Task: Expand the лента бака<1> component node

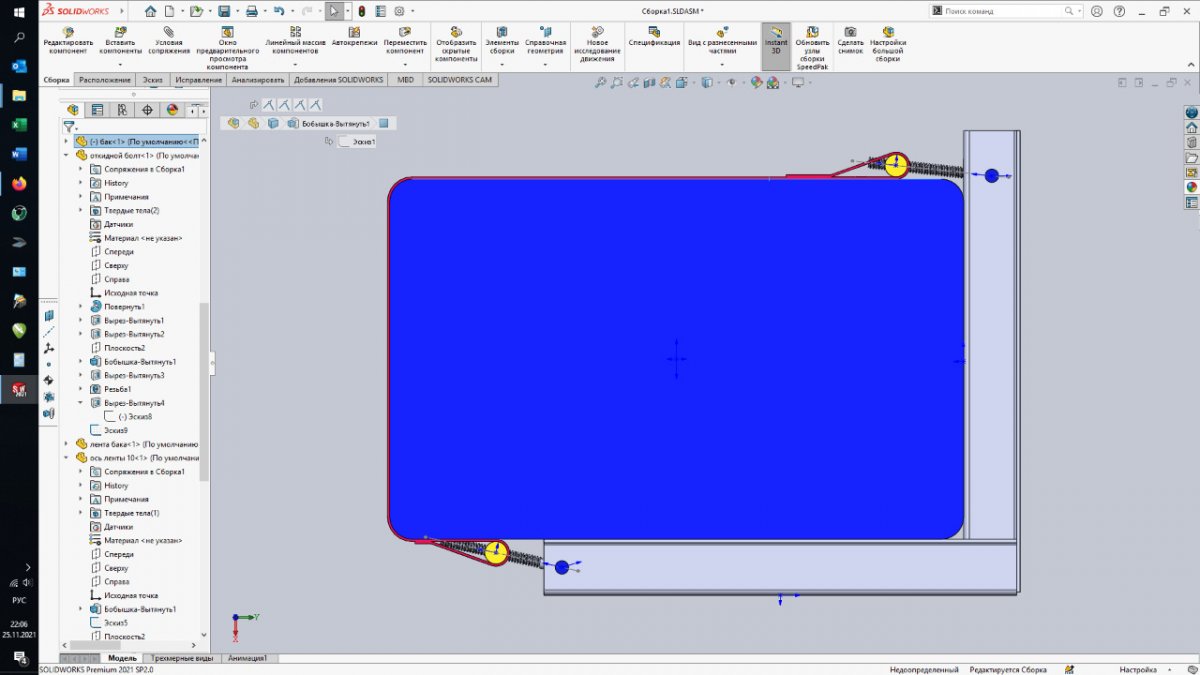Action: tap(67, 444)
